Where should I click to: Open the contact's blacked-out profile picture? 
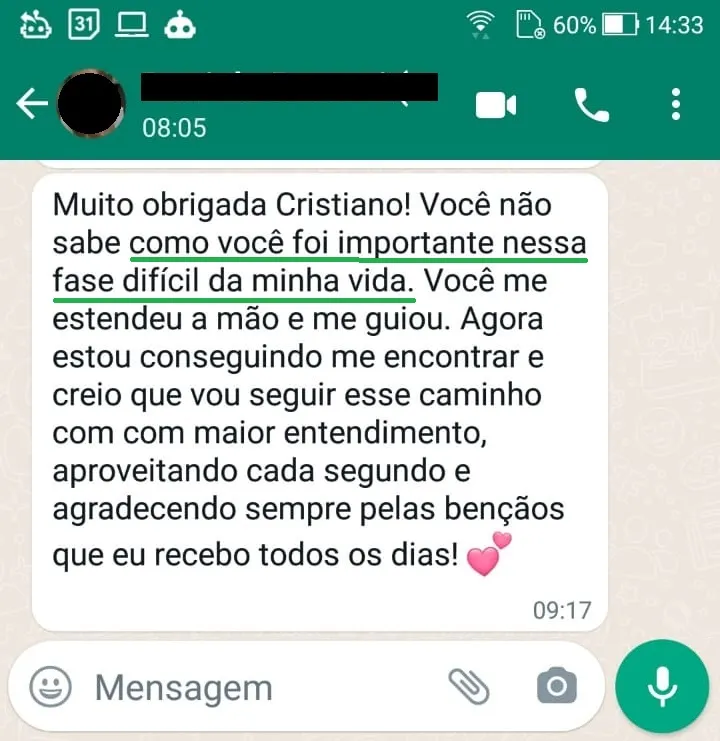click(x=91, y=103)
